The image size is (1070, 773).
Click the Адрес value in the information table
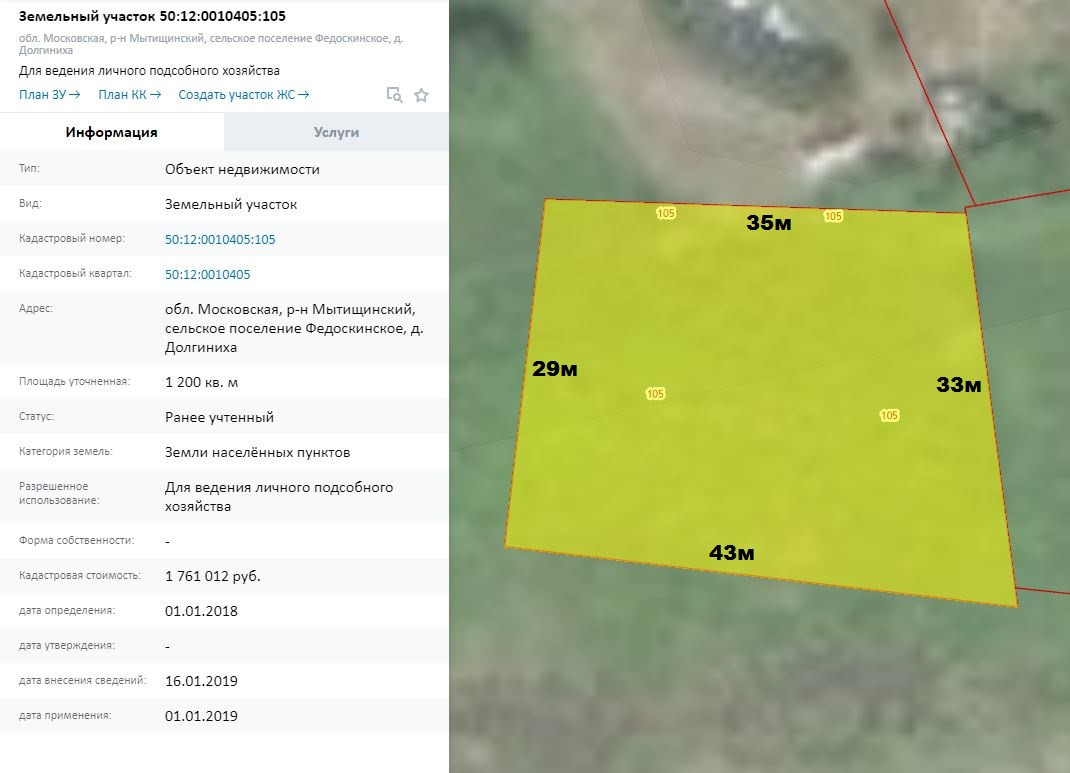pyautogui.click(x=294, y=328)
